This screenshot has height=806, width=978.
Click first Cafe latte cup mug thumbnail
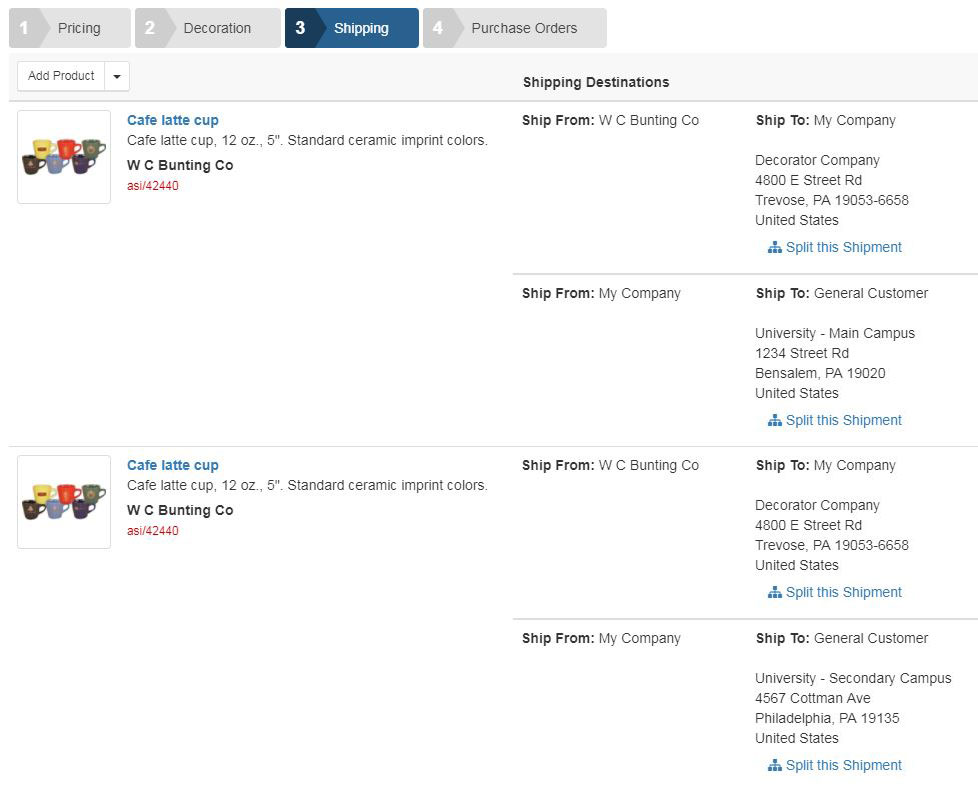pos(64,157)
